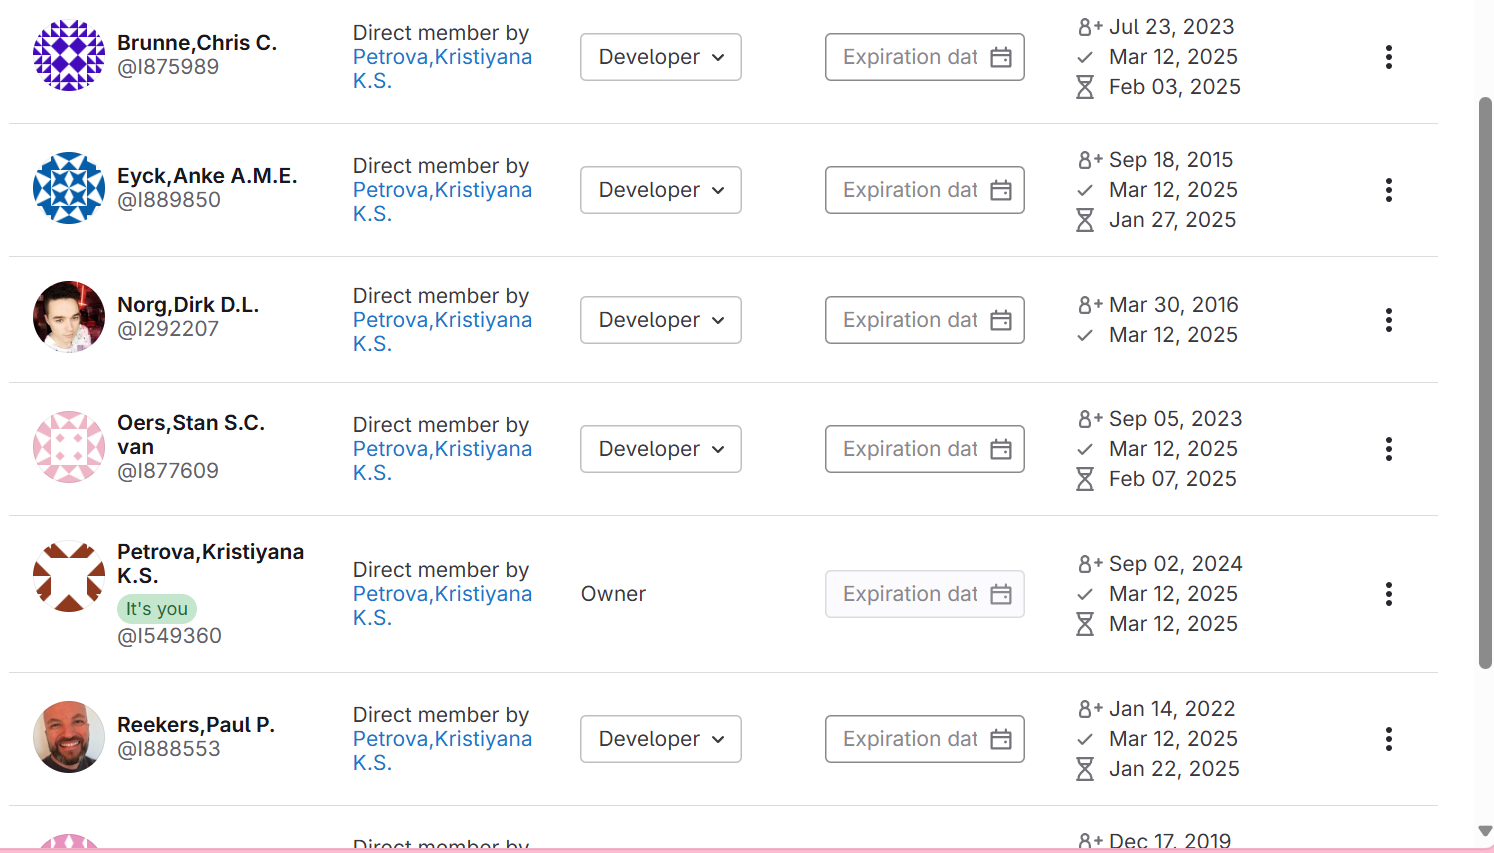
Task: Click the green It's you badge
Action: point(156,608)
